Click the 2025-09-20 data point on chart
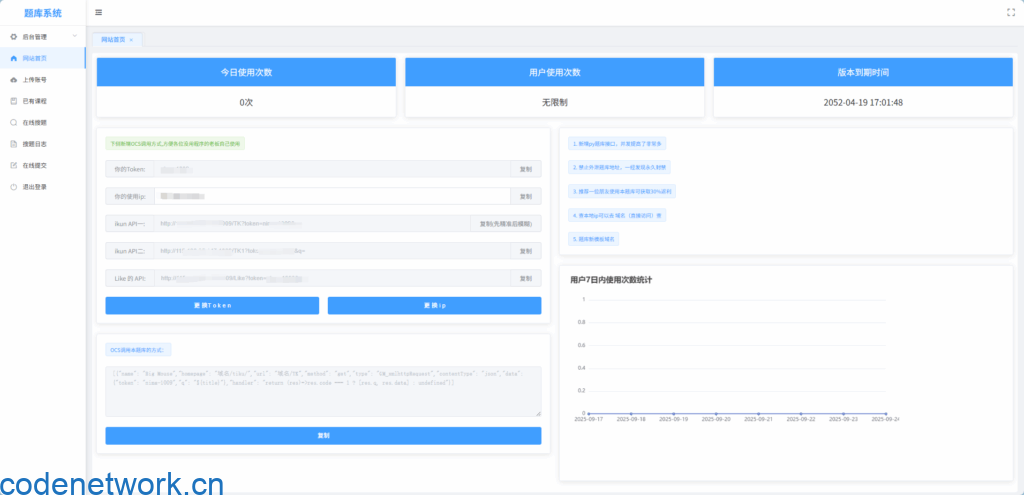Viewport: 1024px width, 495px height. point(719,413)
